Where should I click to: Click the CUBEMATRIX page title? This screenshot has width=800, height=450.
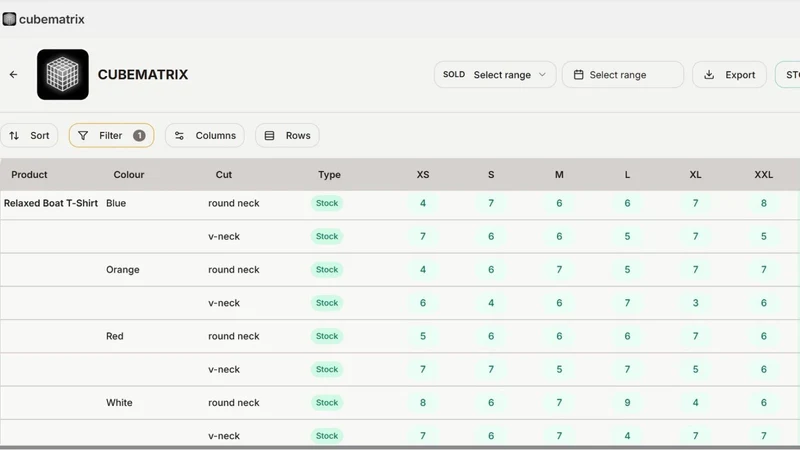coord(143,74)
